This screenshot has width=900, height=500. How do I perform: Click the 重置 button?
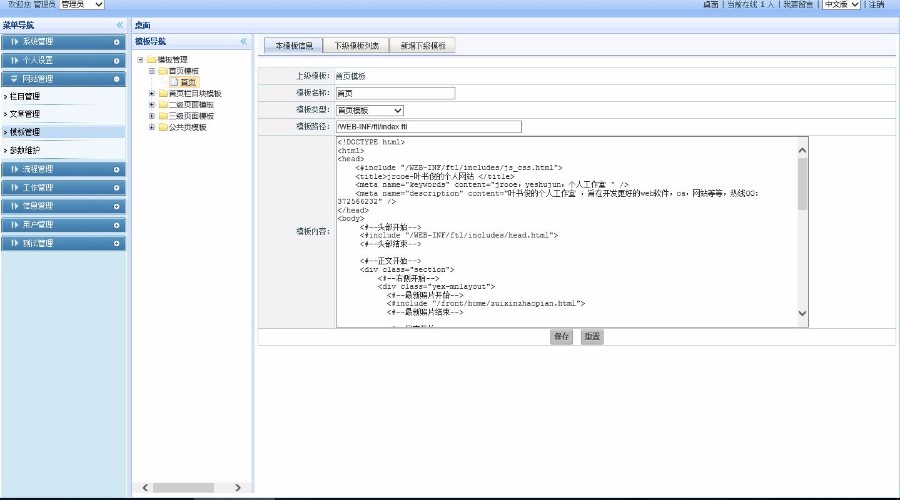[592, 336]
